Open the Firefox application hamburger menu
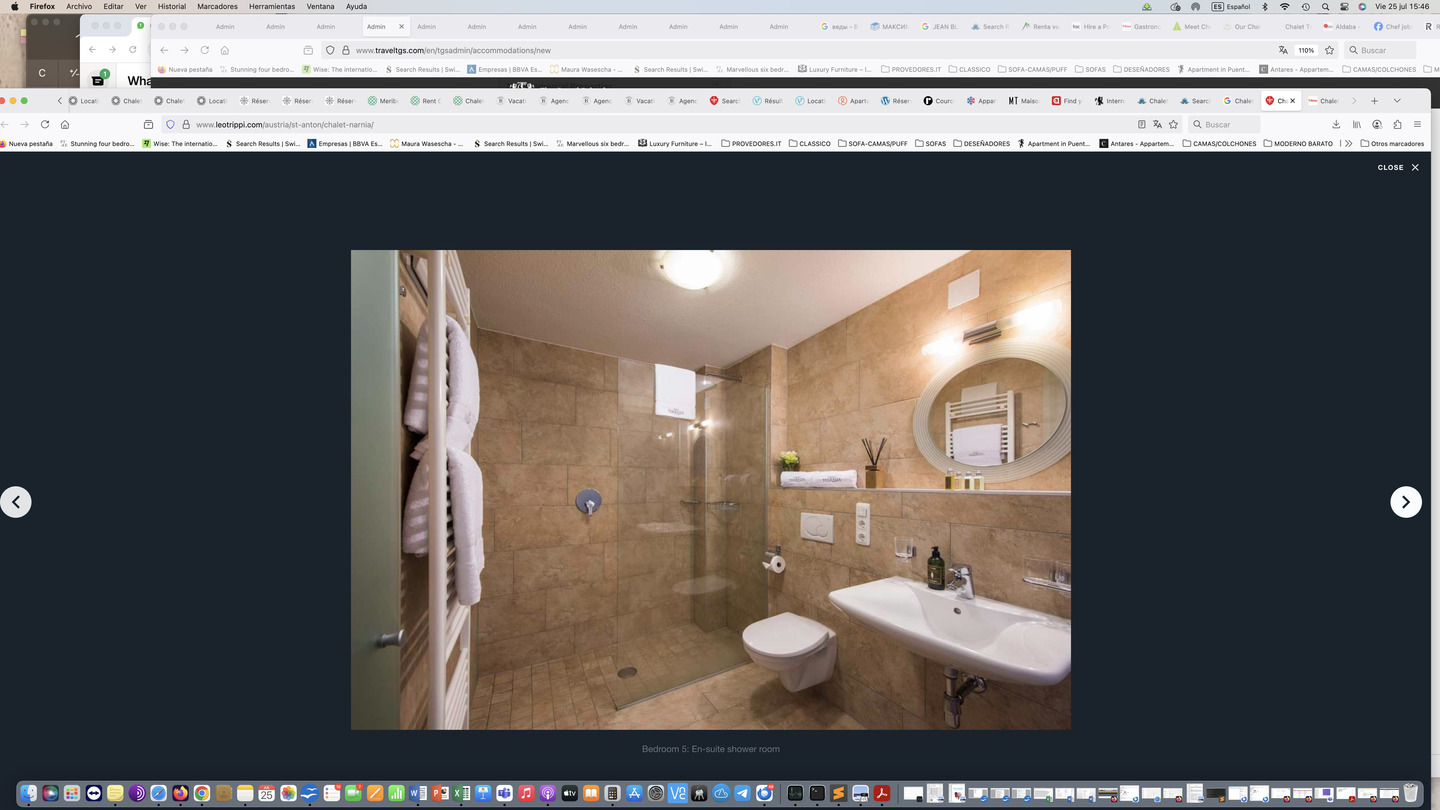Screen dimensions: 1440x810 pos(1417,124)
